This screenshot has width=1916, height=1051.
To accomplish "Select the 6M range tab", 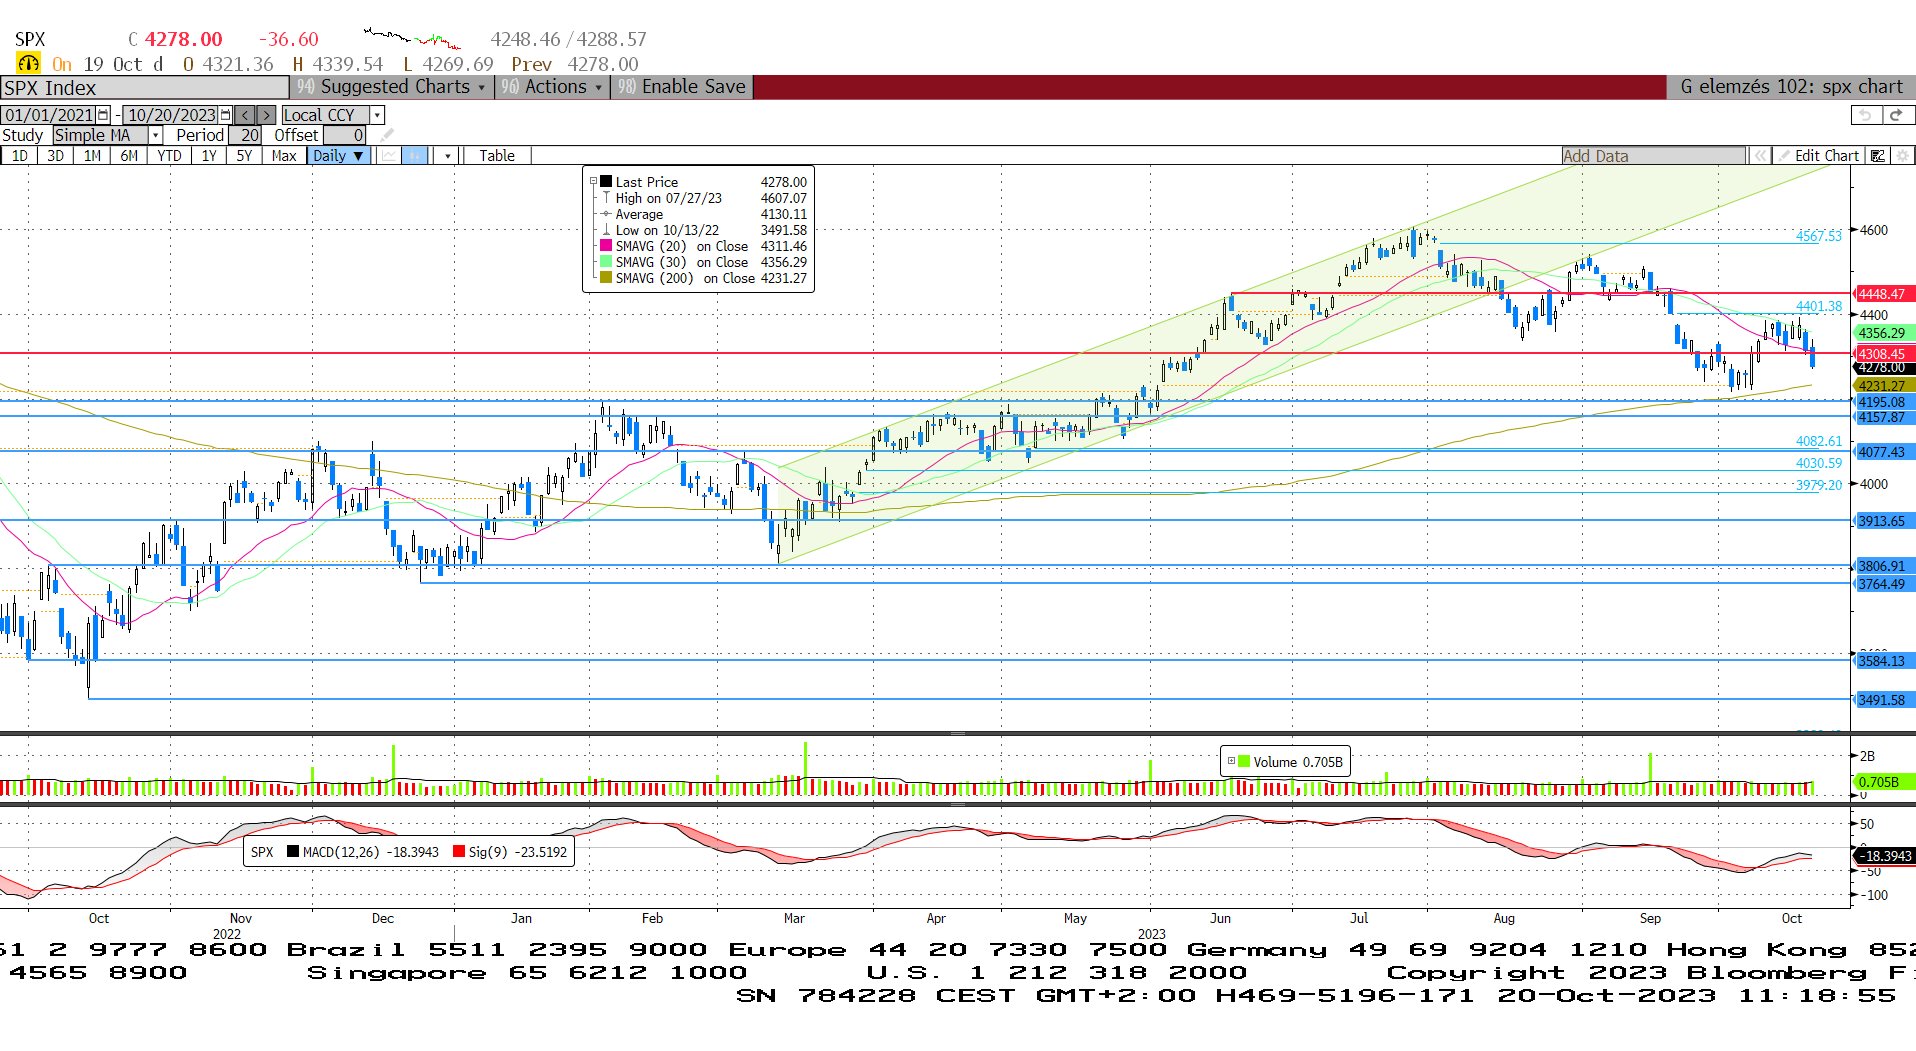I will click(129, 156).
